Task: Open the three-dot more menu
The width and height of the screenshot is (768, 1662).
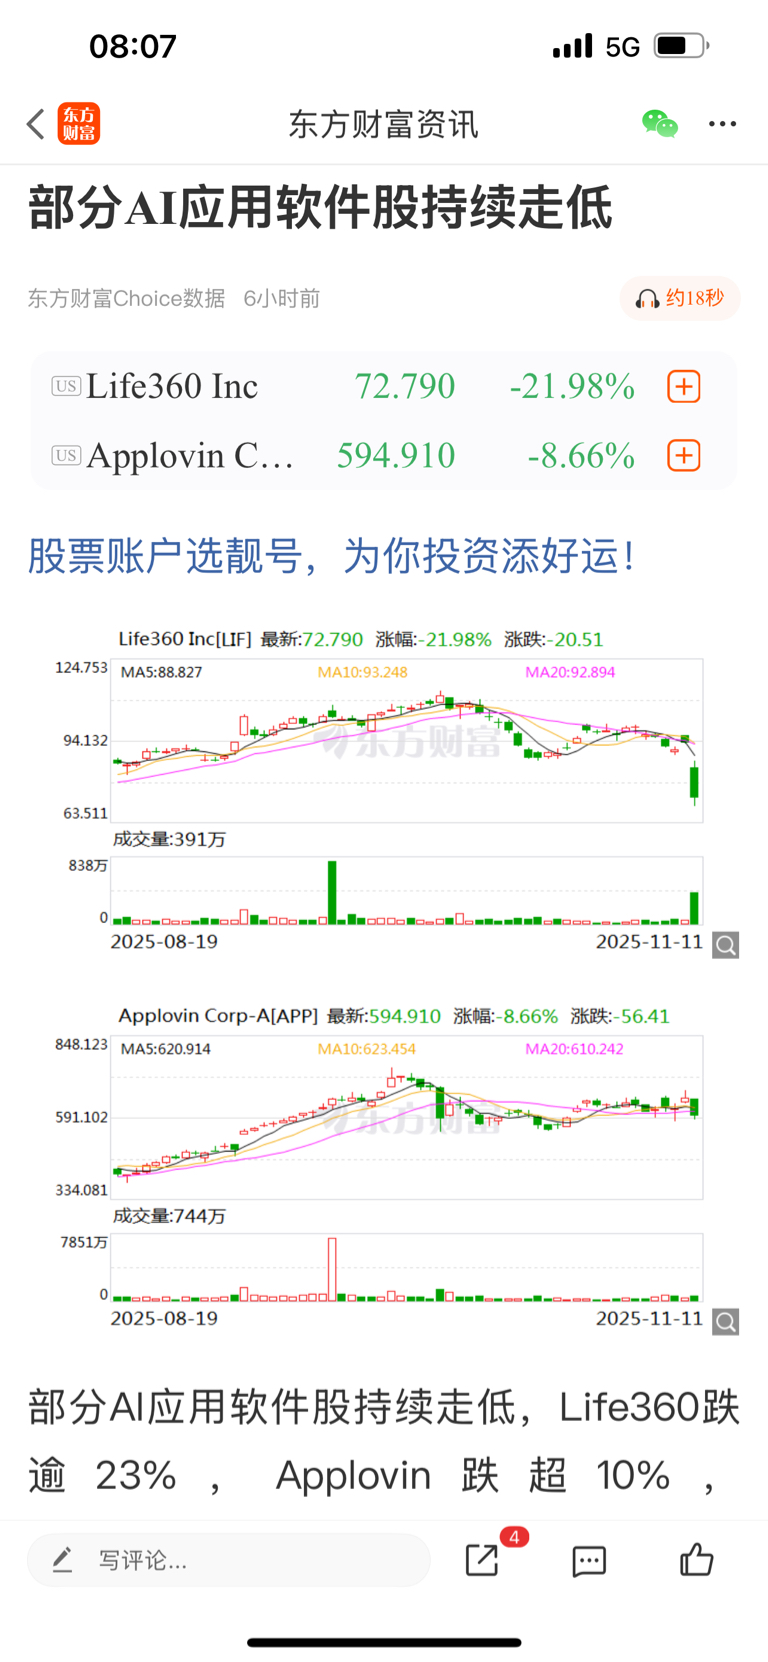Action: [722, 124]
